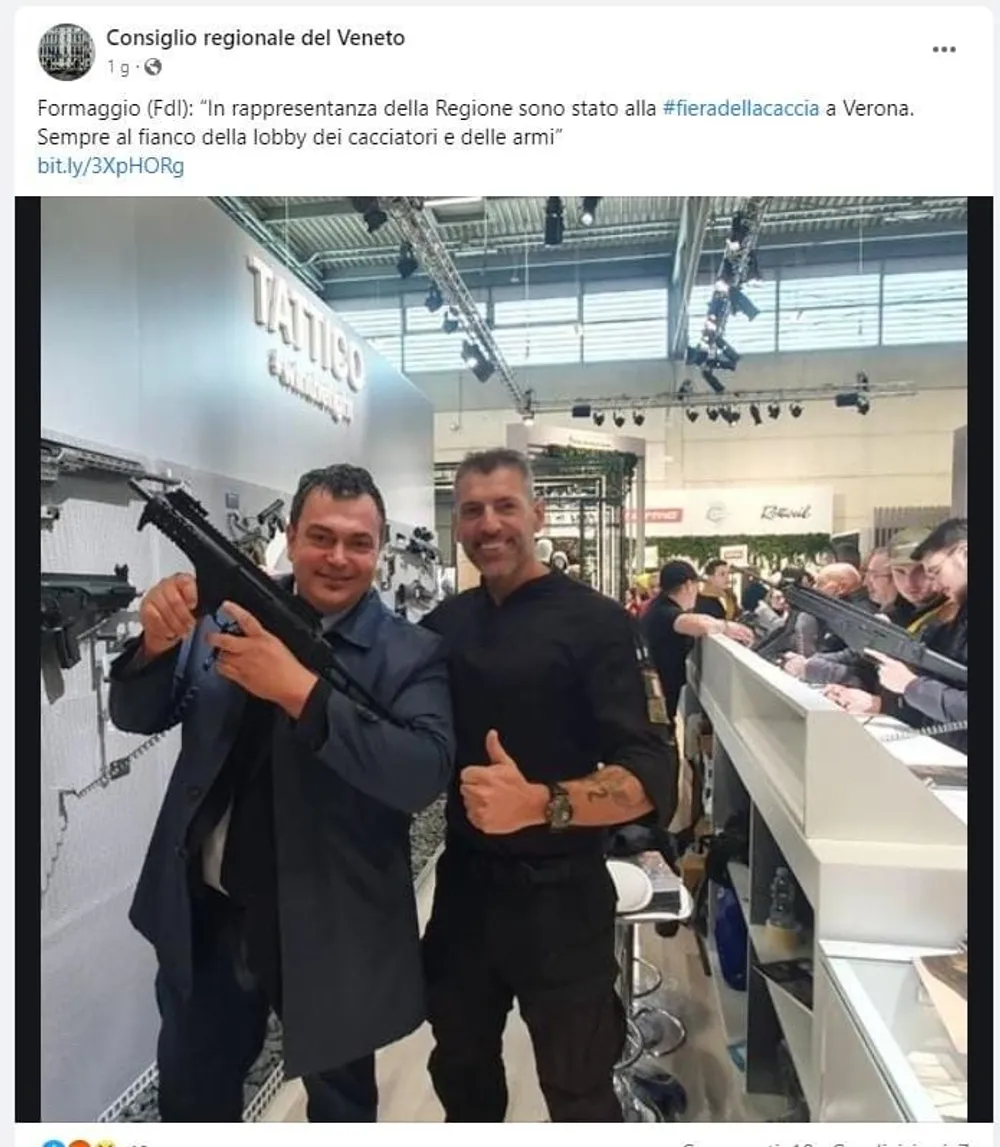The height and width of the screenshot is (1147, 1000).
Task: Click the yellow laughing reaction icon
Action: tap(105, 1143)
